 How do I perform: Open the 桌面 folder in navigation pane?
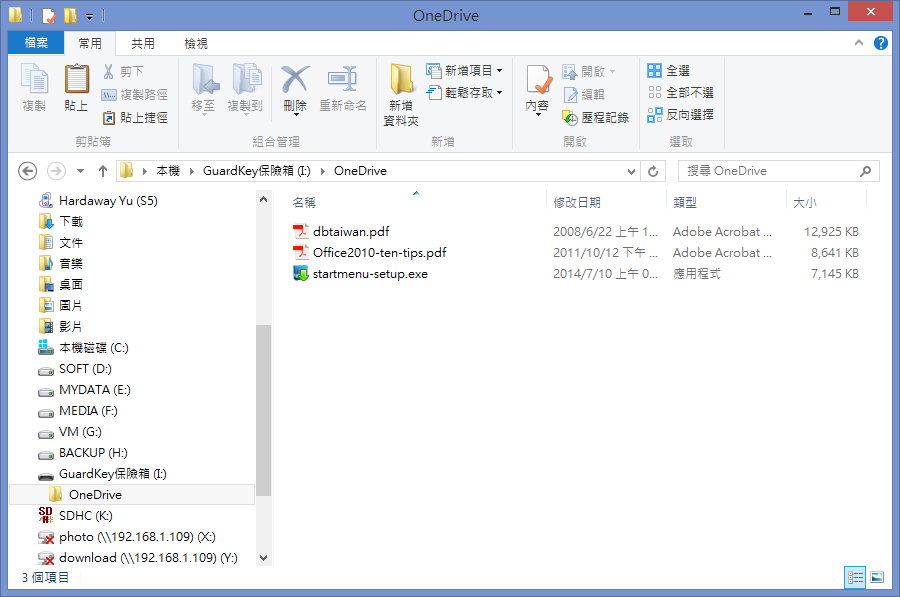tap(71, 285)
